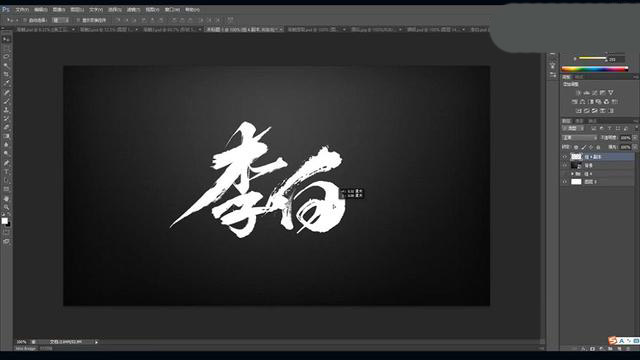
Task: Select the Eyedropper tool
Action: point(6,83)
